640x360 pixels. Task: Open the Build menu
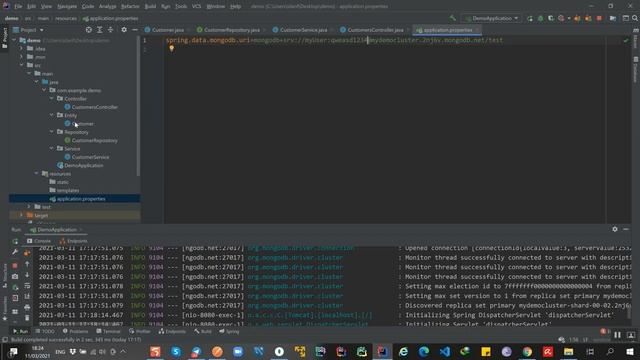[150, 7]
